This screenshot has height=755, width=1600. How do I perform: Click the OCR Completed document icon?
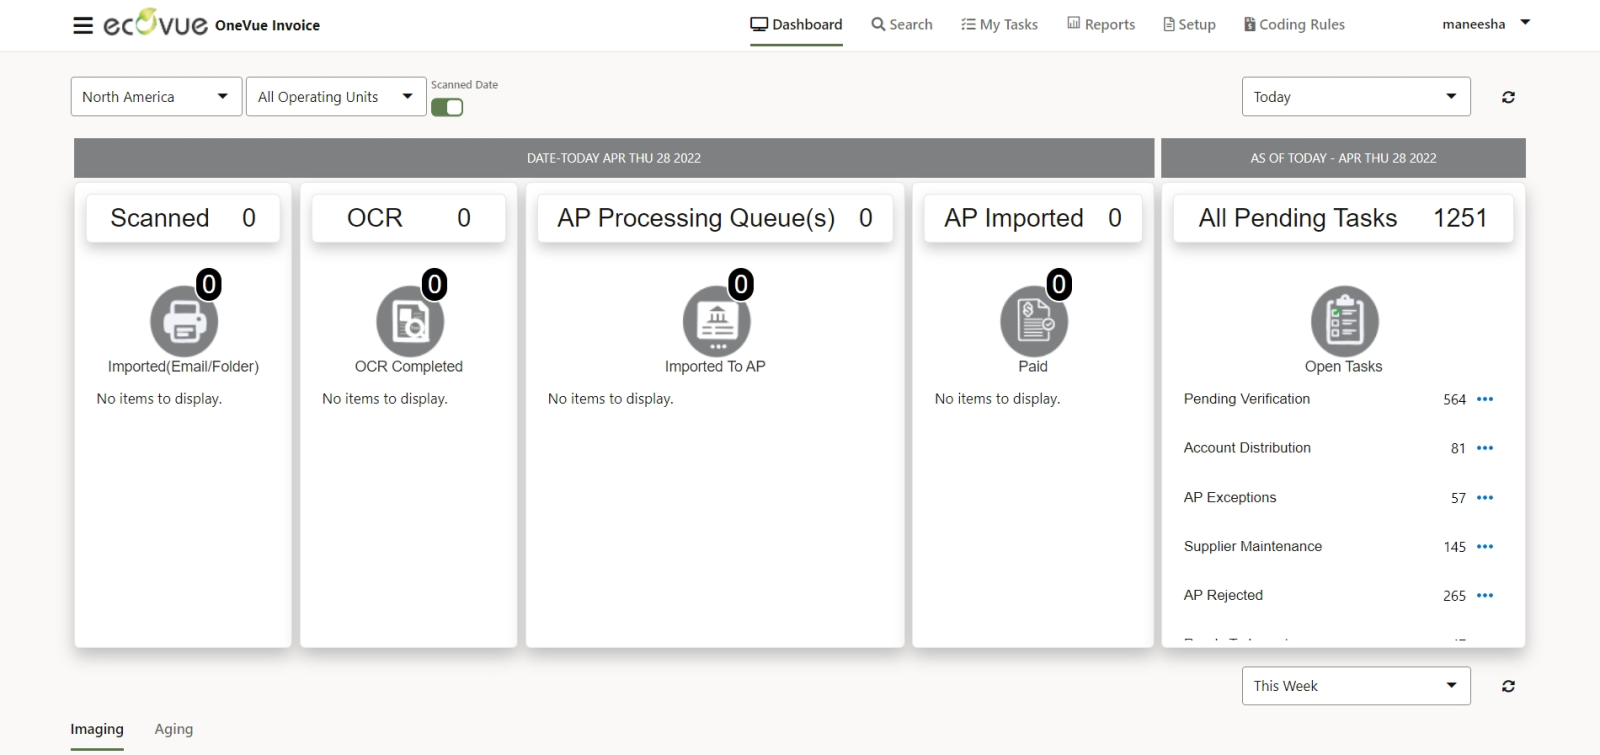pyautogui.click(x=410, y=321)
